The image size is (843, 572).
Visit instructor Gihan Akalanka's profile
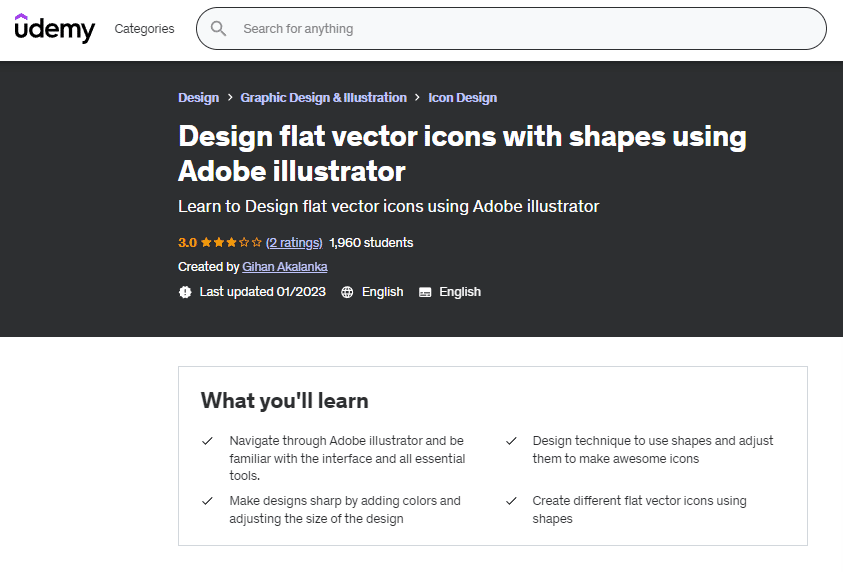(285, 267)
